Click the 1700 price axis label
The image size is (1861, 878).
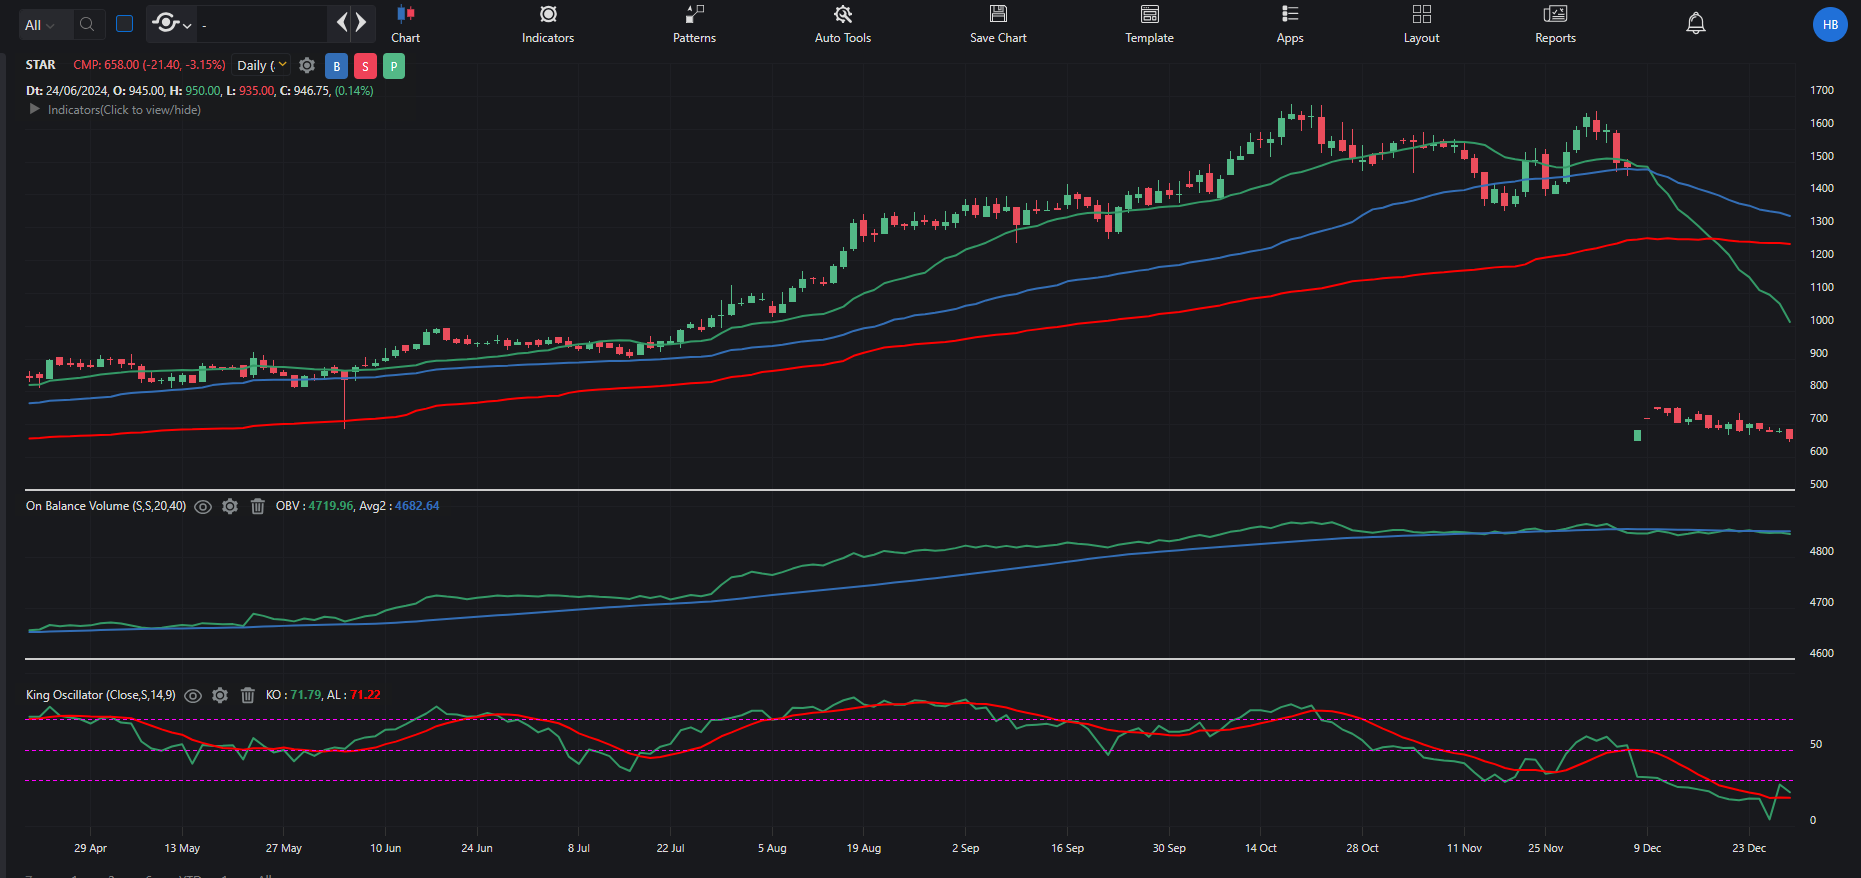tap(1822, 90)
